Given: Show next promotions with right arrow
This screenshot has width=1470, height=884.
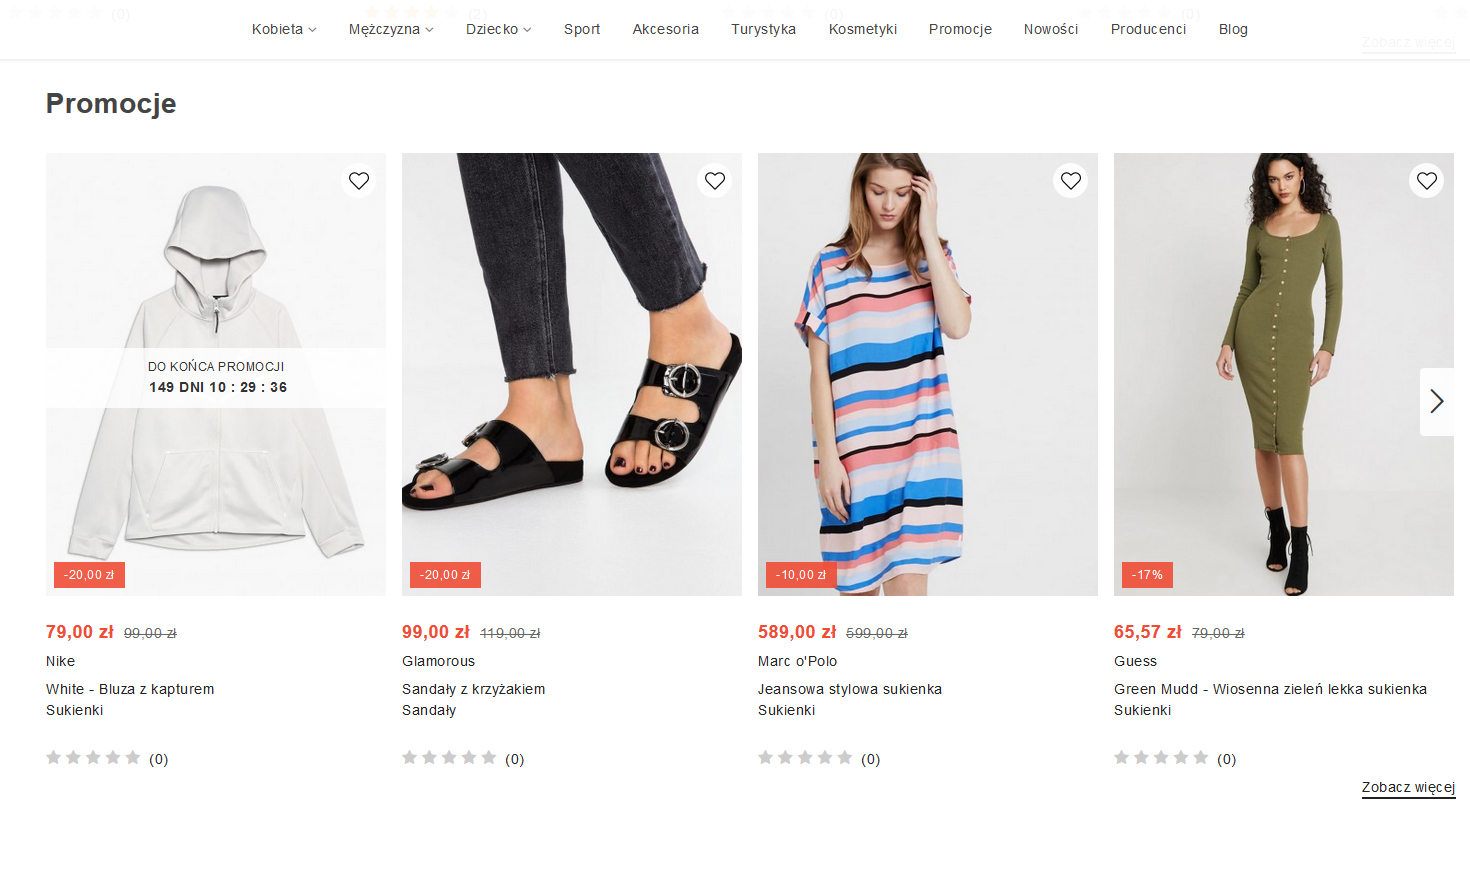Looking at the screenshot, I should tap(1437, 401).
